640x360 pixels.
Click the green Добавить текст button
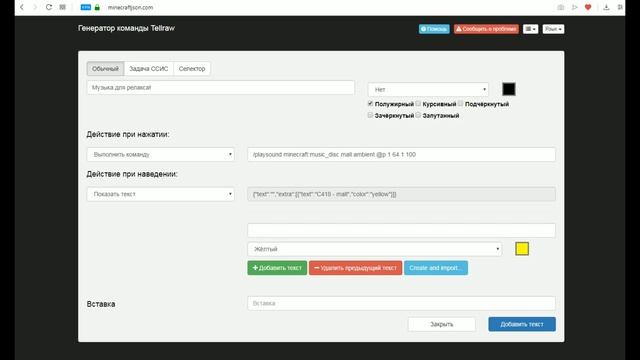tap(277, 268)
